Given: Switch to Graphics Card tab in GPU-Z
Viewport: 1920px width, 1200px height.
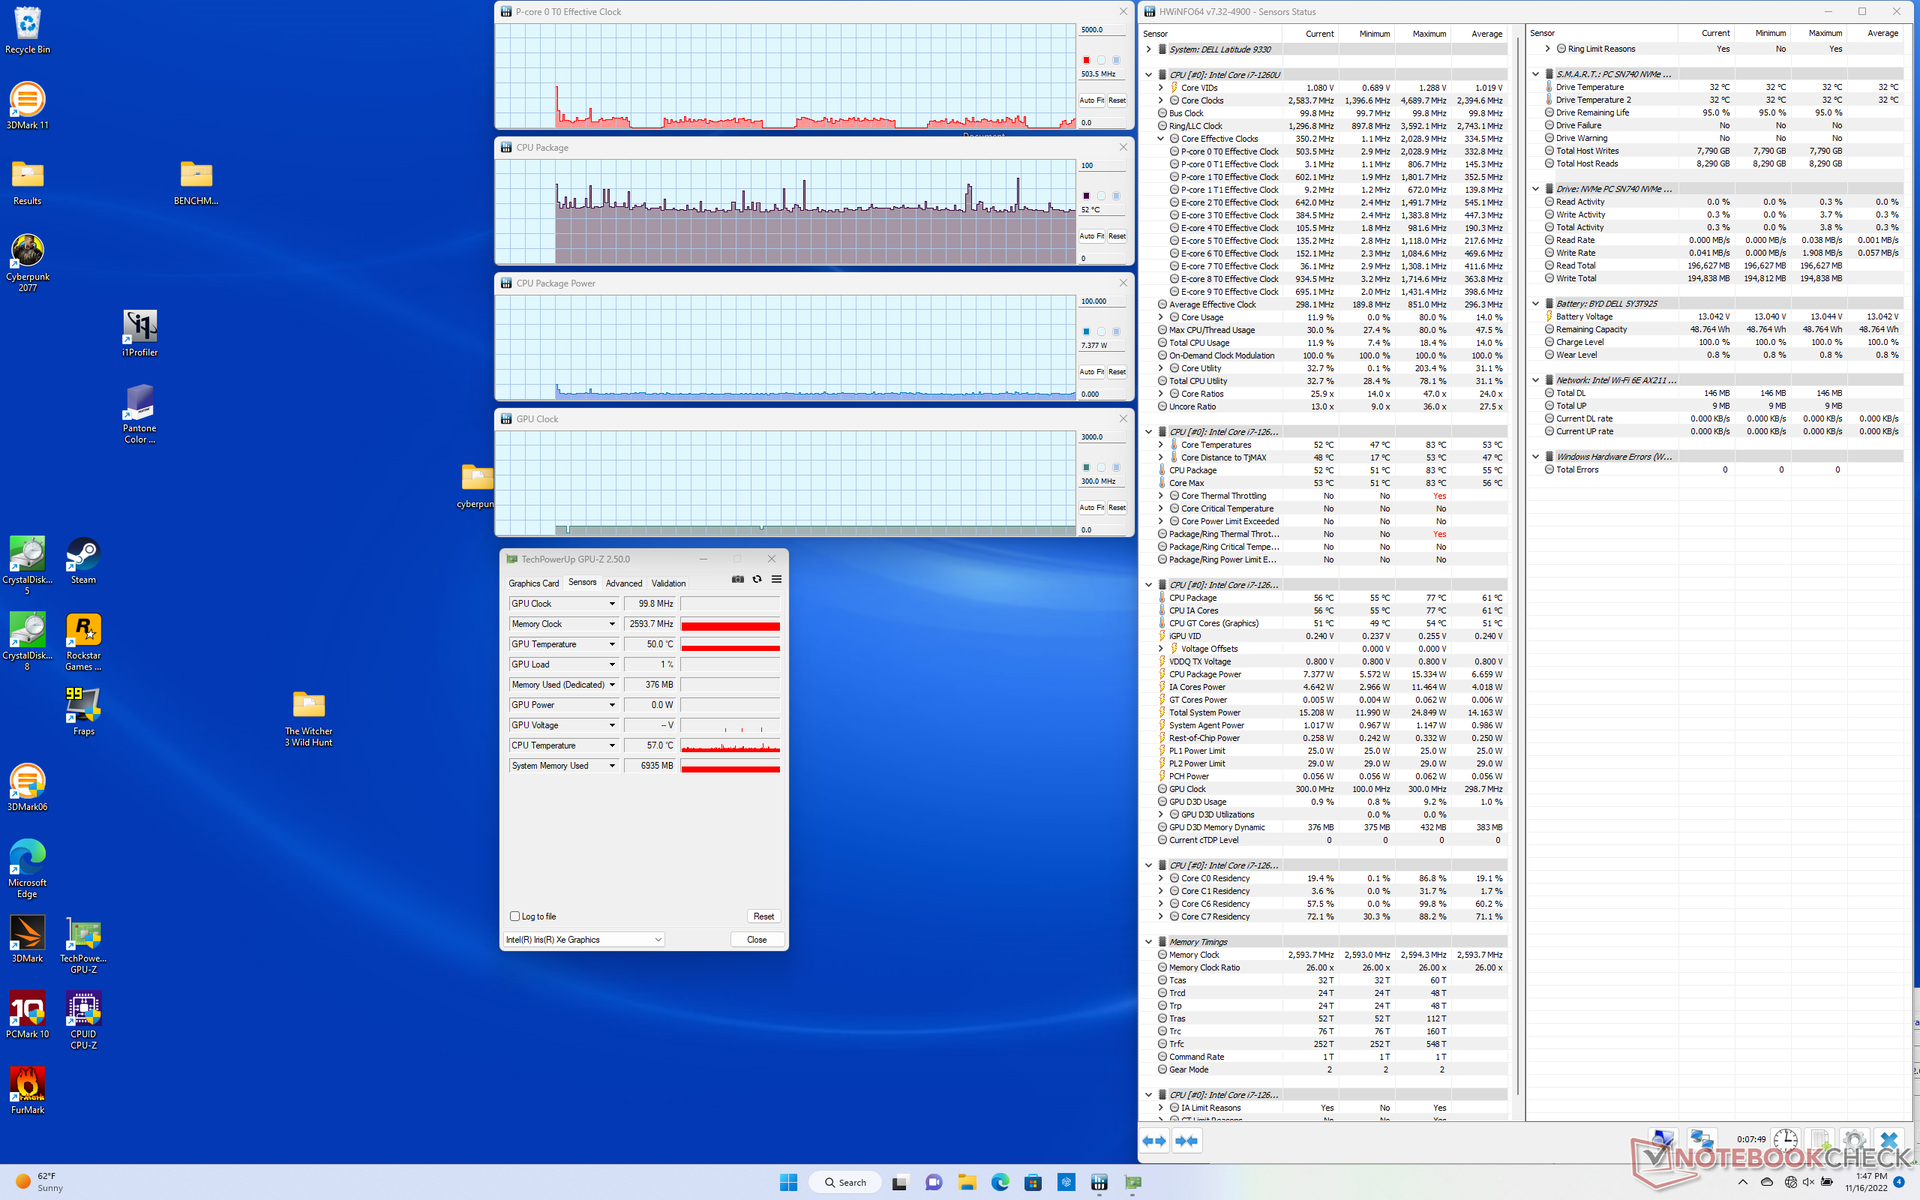Looking at the screenshot, I should [x=534, y=583].
